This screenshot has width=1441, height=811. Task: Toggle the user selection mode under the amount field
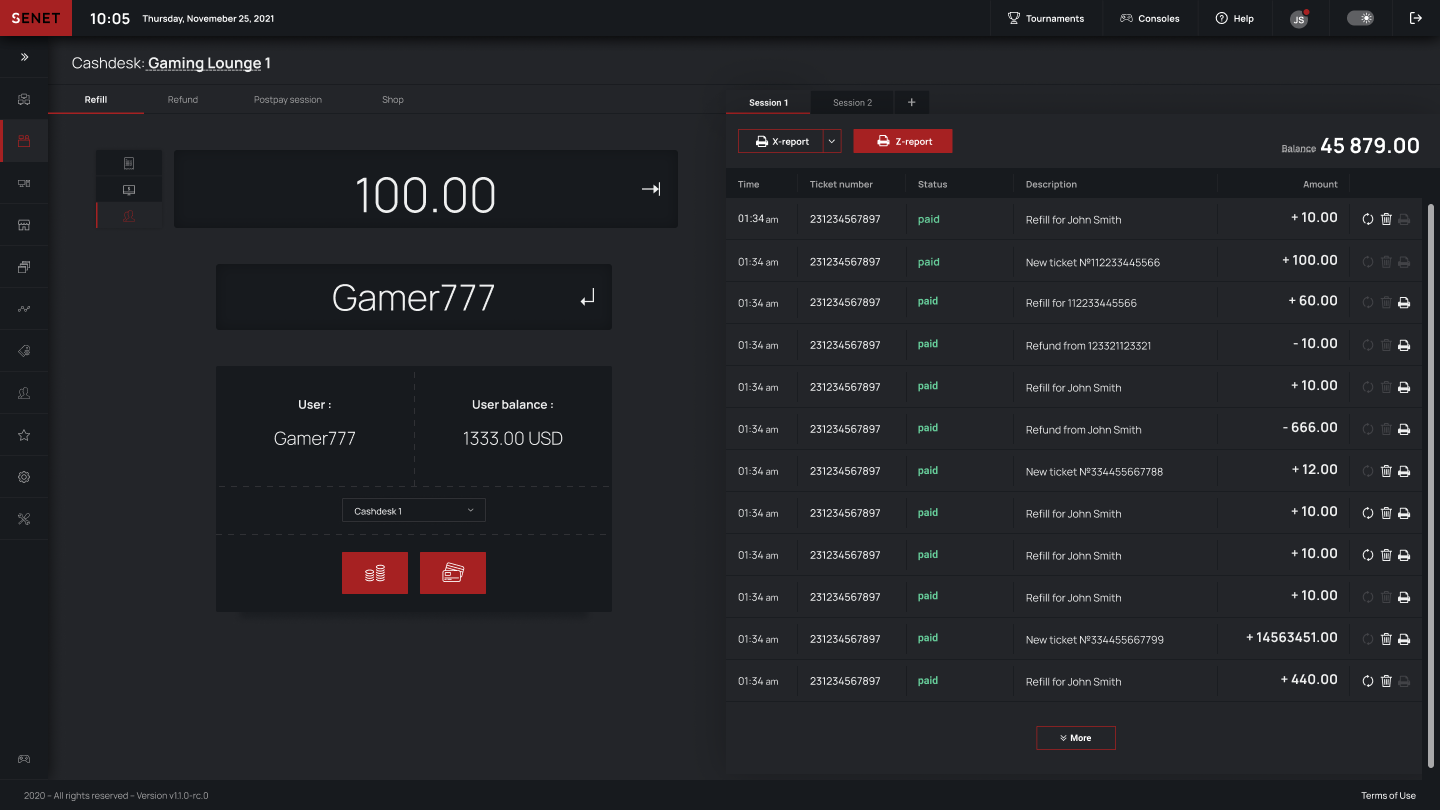128,215
